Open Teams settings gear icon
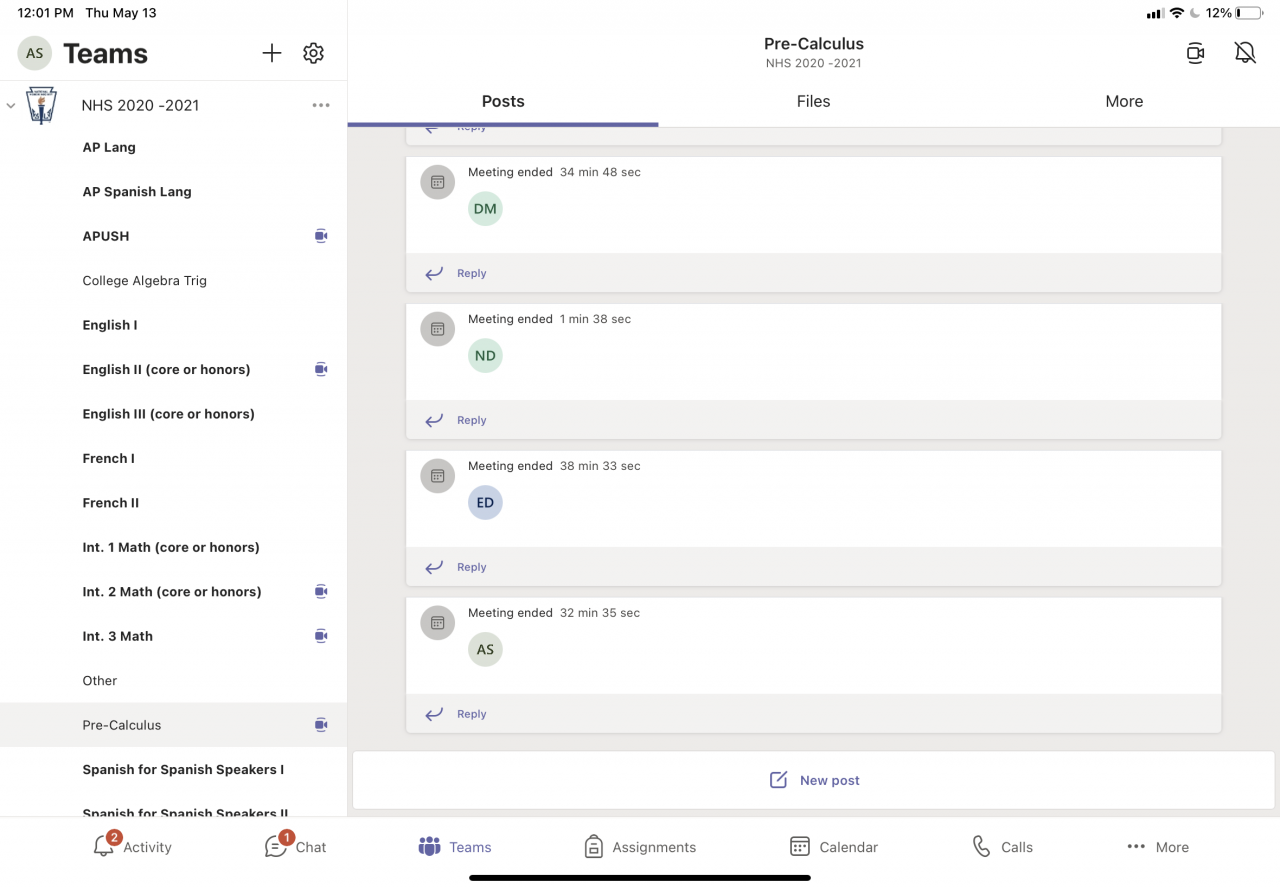The width and height of the screenshot is (1280, 889). (314, 53)
